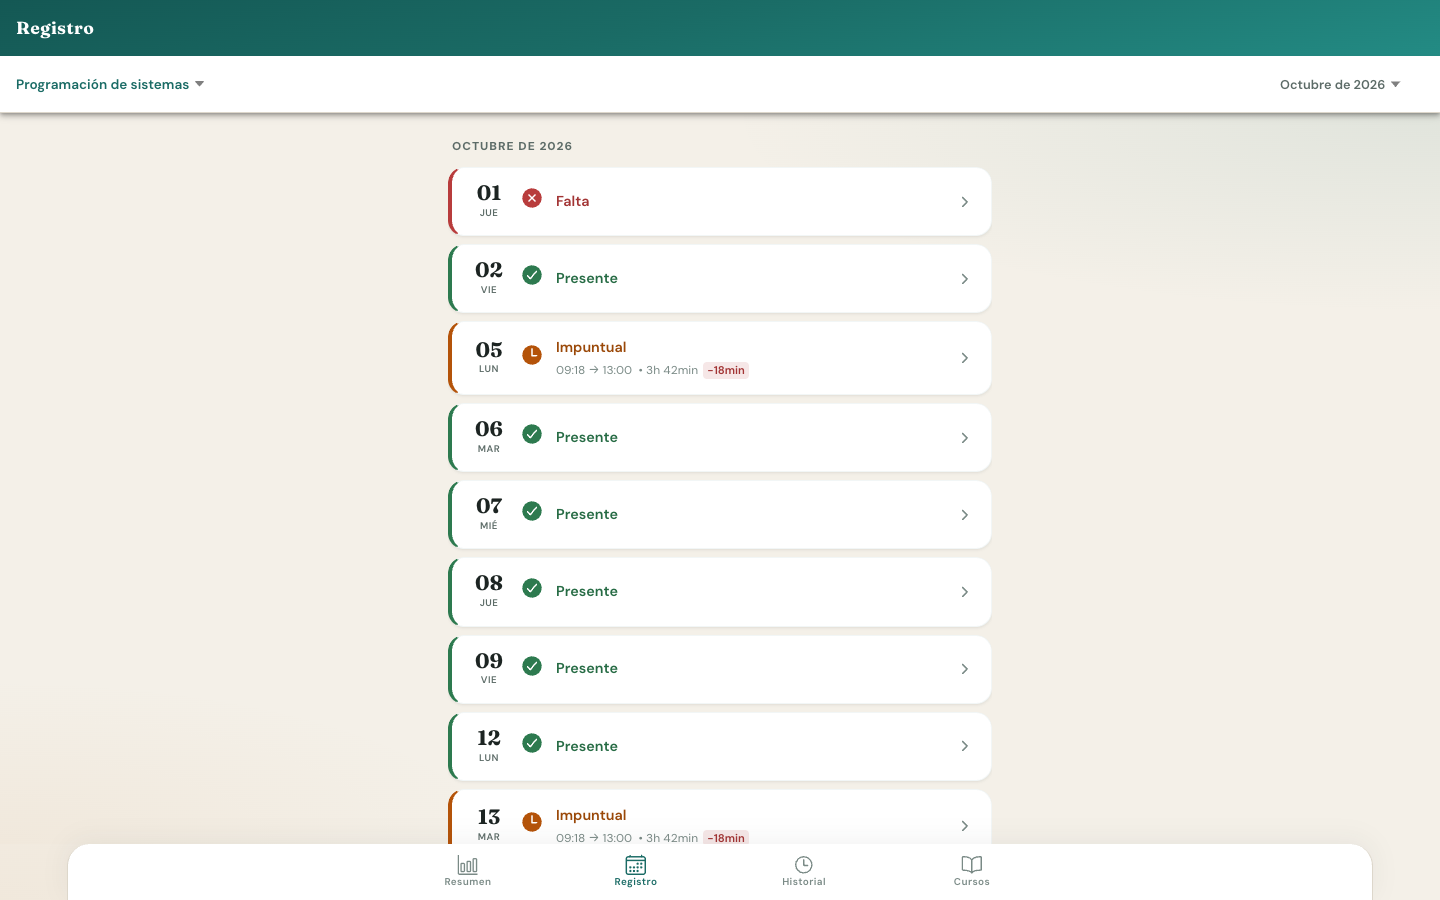The width and height of the screenshot is (1440, 900).
Task: Click the green check icon on day 12
Action: (x=532, y=743)
